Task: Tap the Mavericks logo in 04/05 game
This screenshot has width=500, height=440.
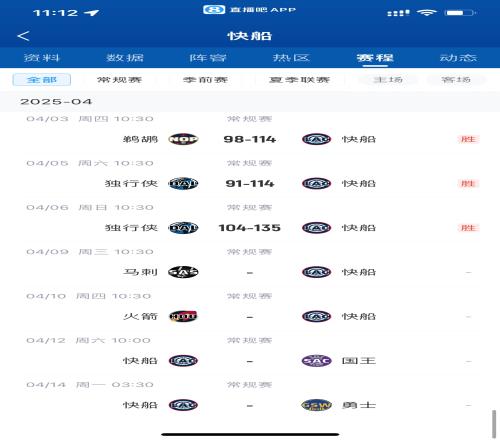Action: coord(183,183)
